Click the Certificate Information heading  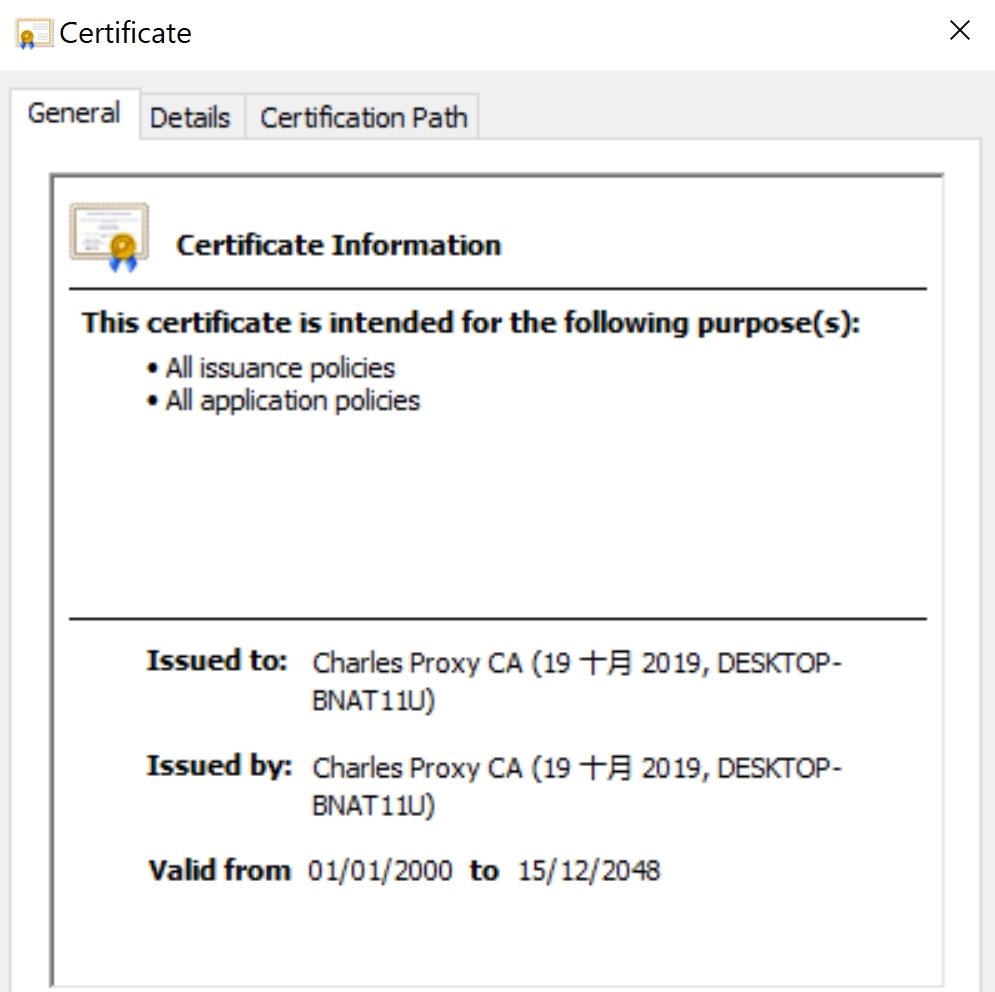click(339, 245)
